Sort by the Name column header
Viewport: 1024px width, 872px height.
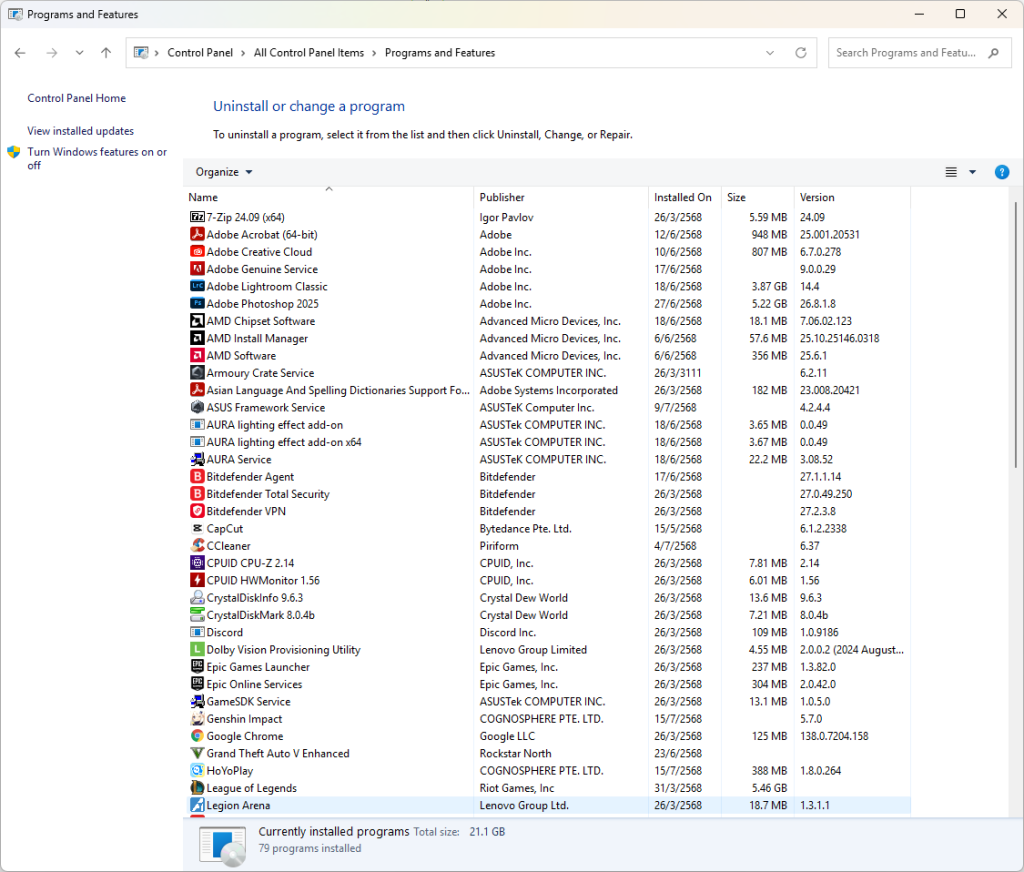pos(328,197)
